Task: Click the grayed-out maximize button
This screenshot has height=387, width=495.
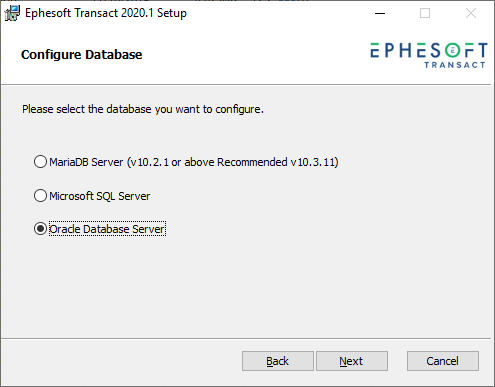Action: (425, 13)
